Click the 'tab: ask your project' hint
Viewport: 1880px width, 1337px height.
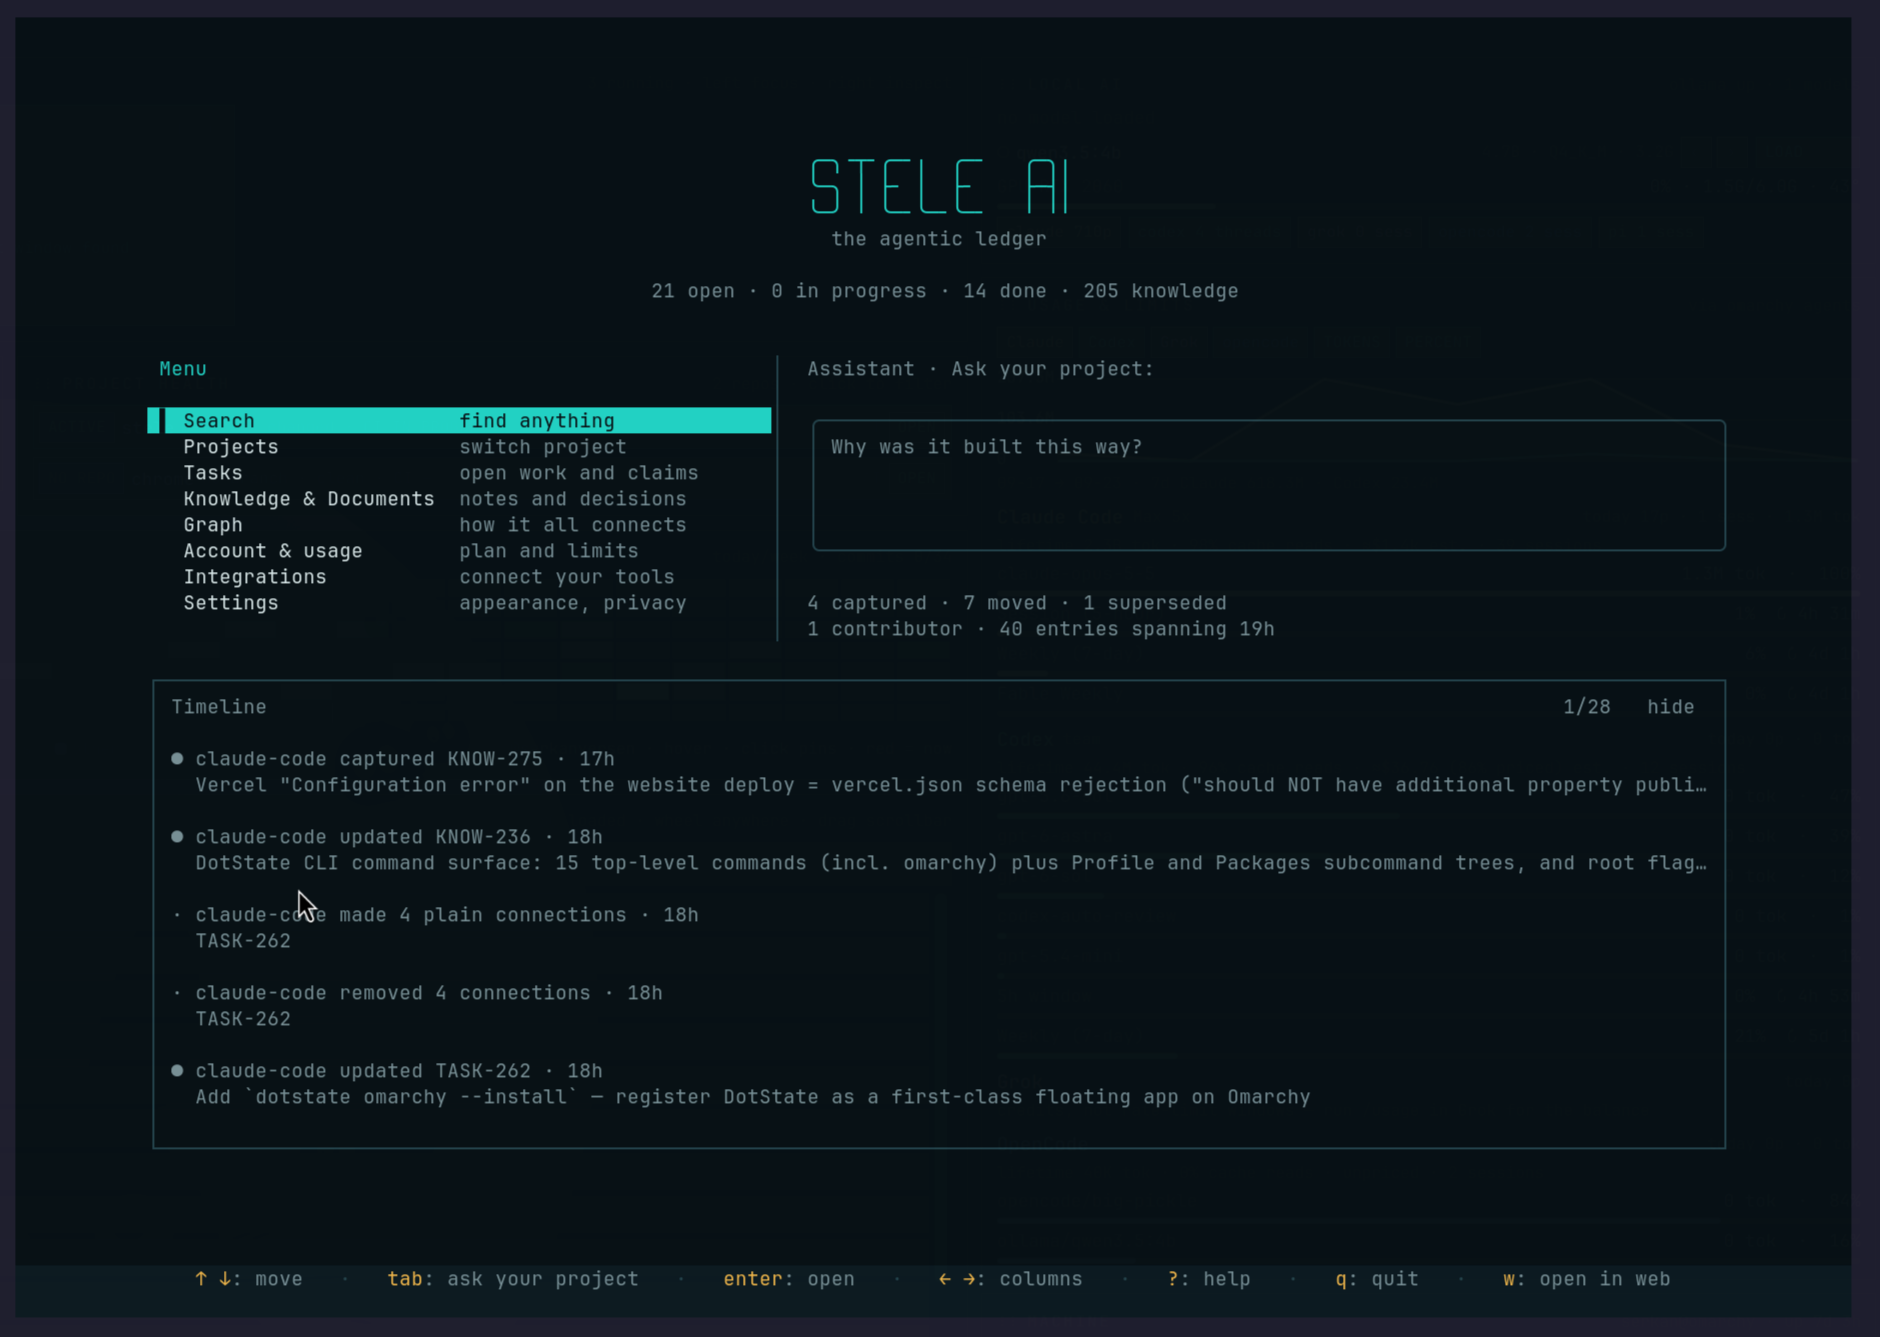click(513, 1279)
